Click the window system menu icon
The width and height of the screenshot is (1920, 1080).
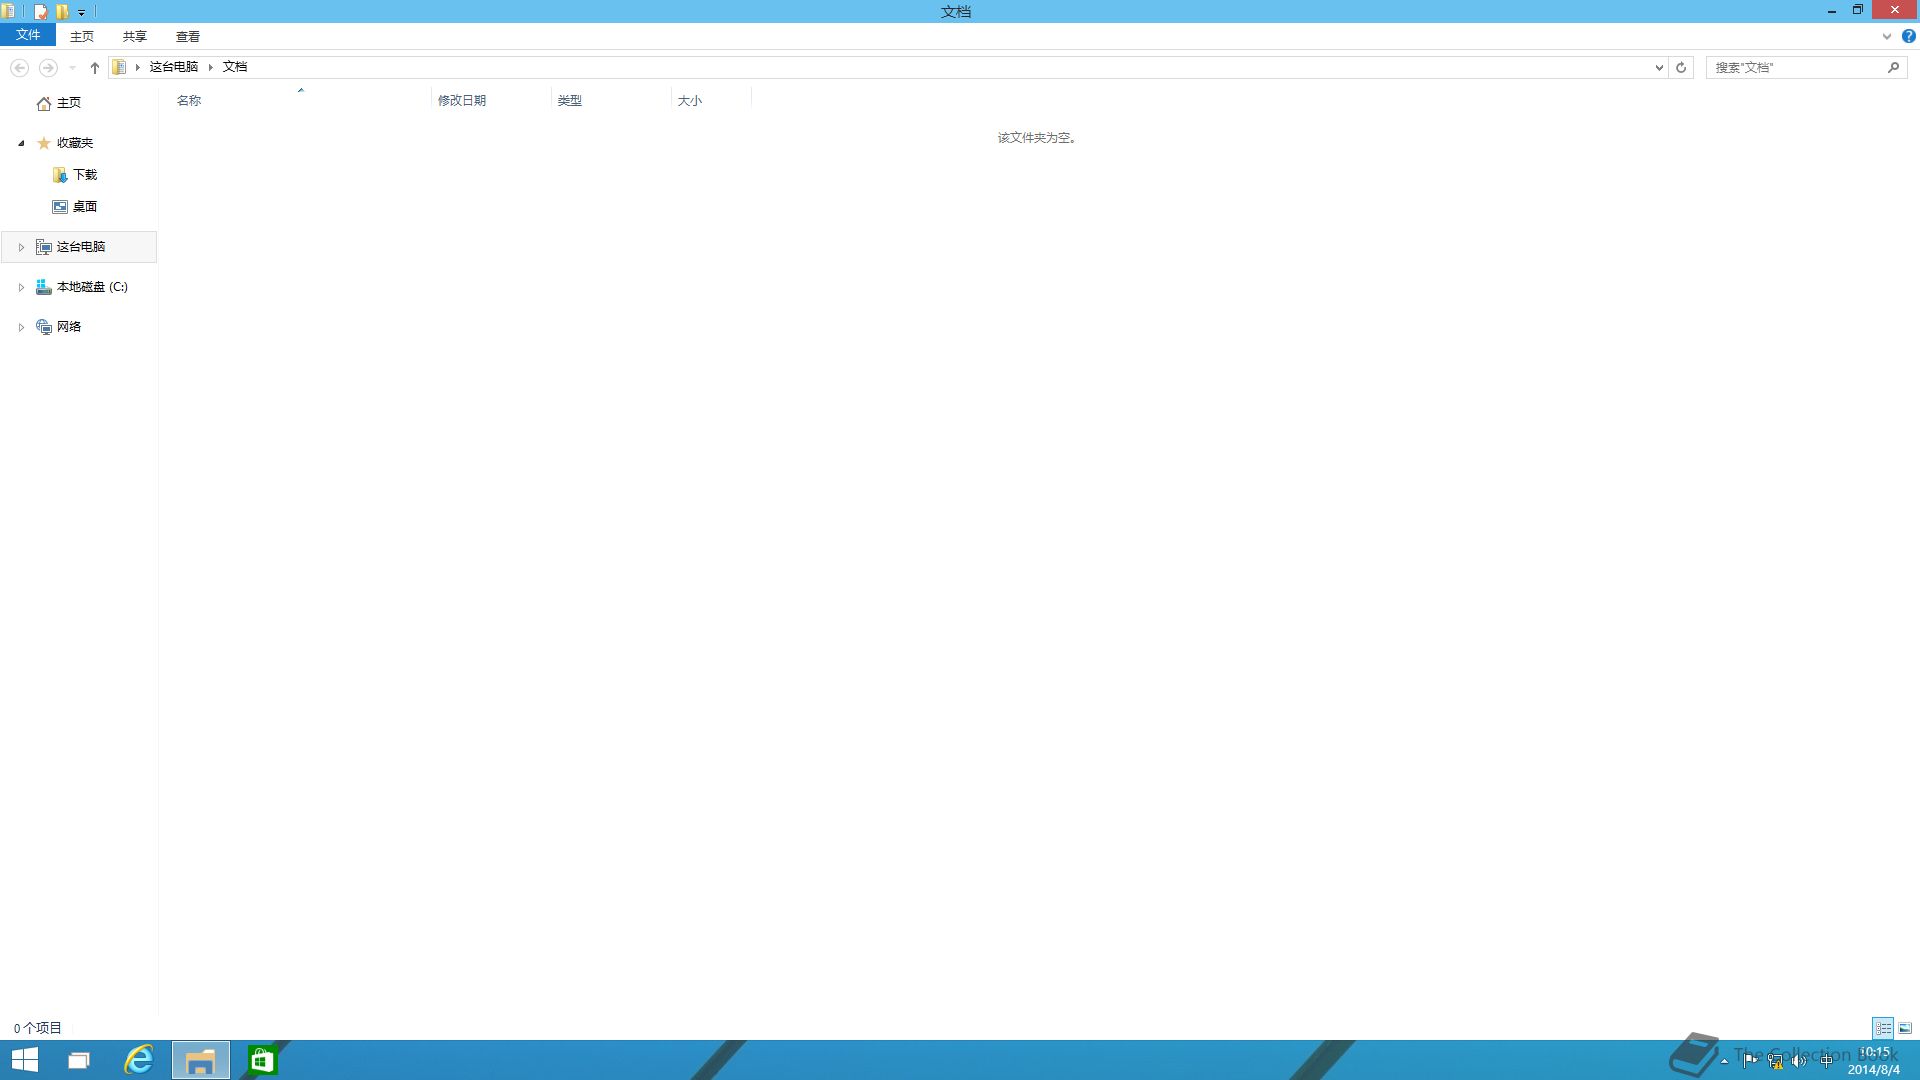click(8, 12)
